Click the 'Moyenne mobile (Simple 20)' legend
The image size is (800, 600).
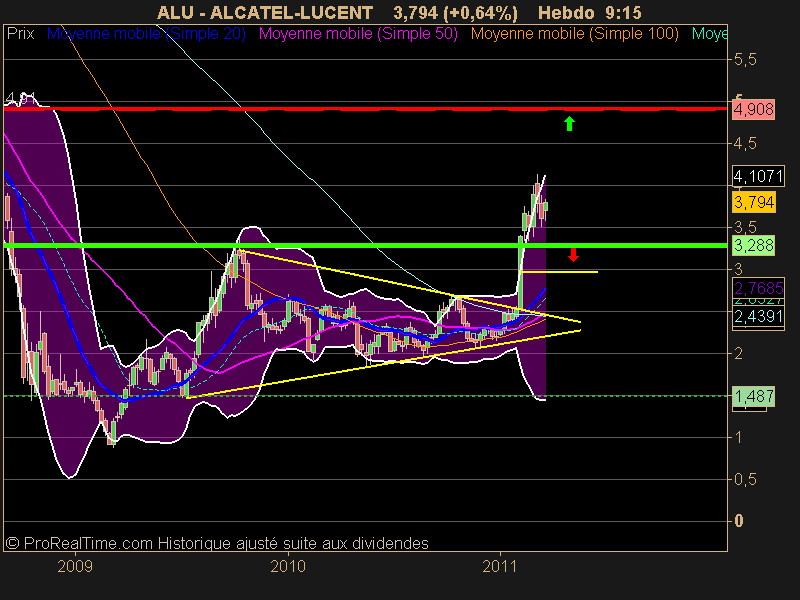[x=146, y=34]
